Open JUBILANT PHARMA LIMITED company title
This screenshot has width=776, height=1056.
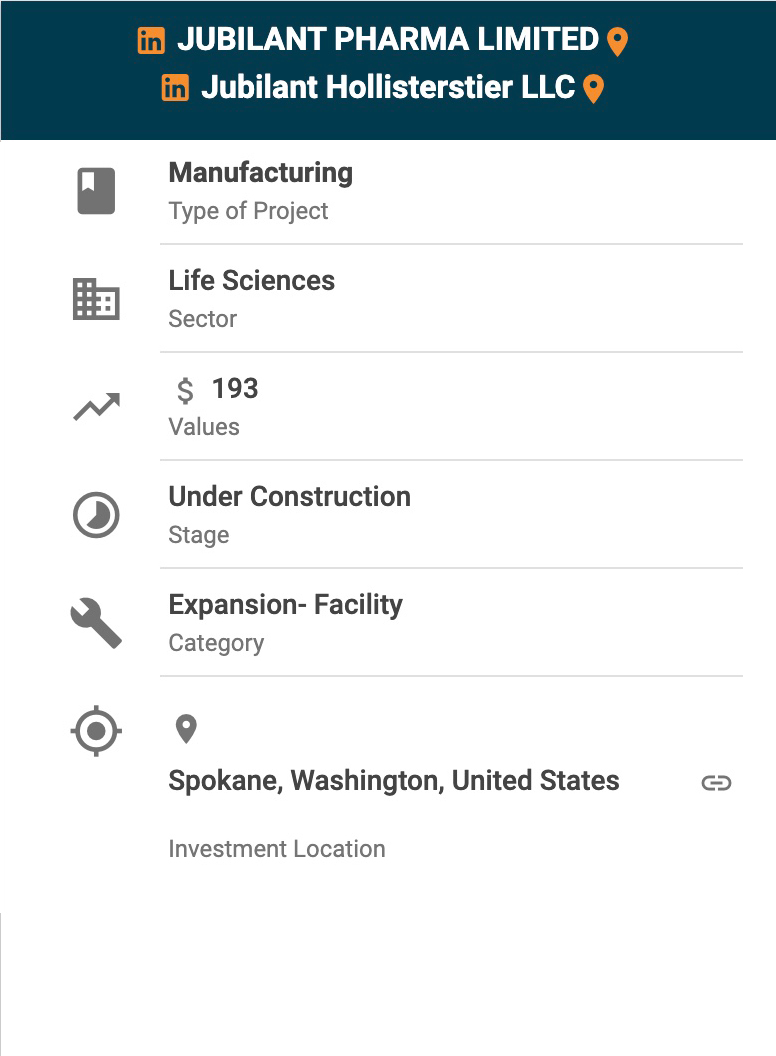coord(387,40)
